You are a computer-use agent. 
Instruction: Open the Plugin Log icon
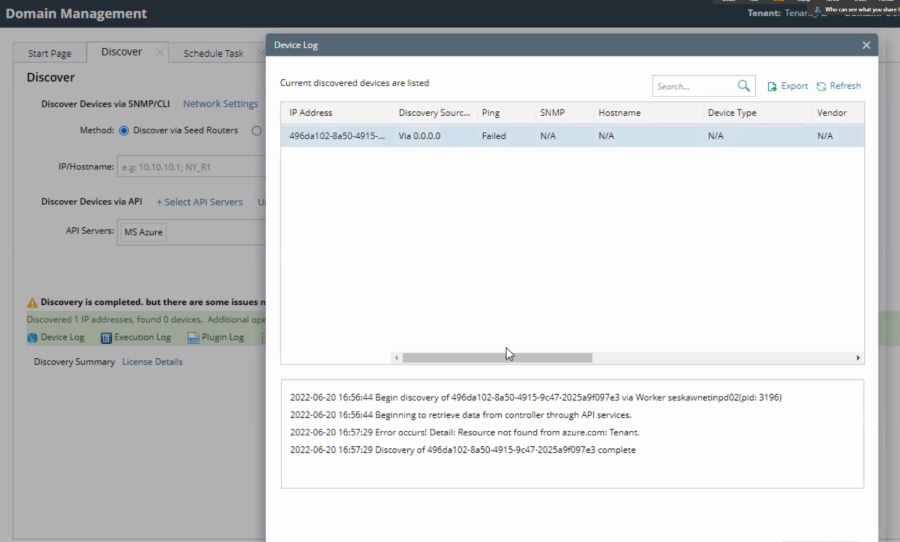193,338
